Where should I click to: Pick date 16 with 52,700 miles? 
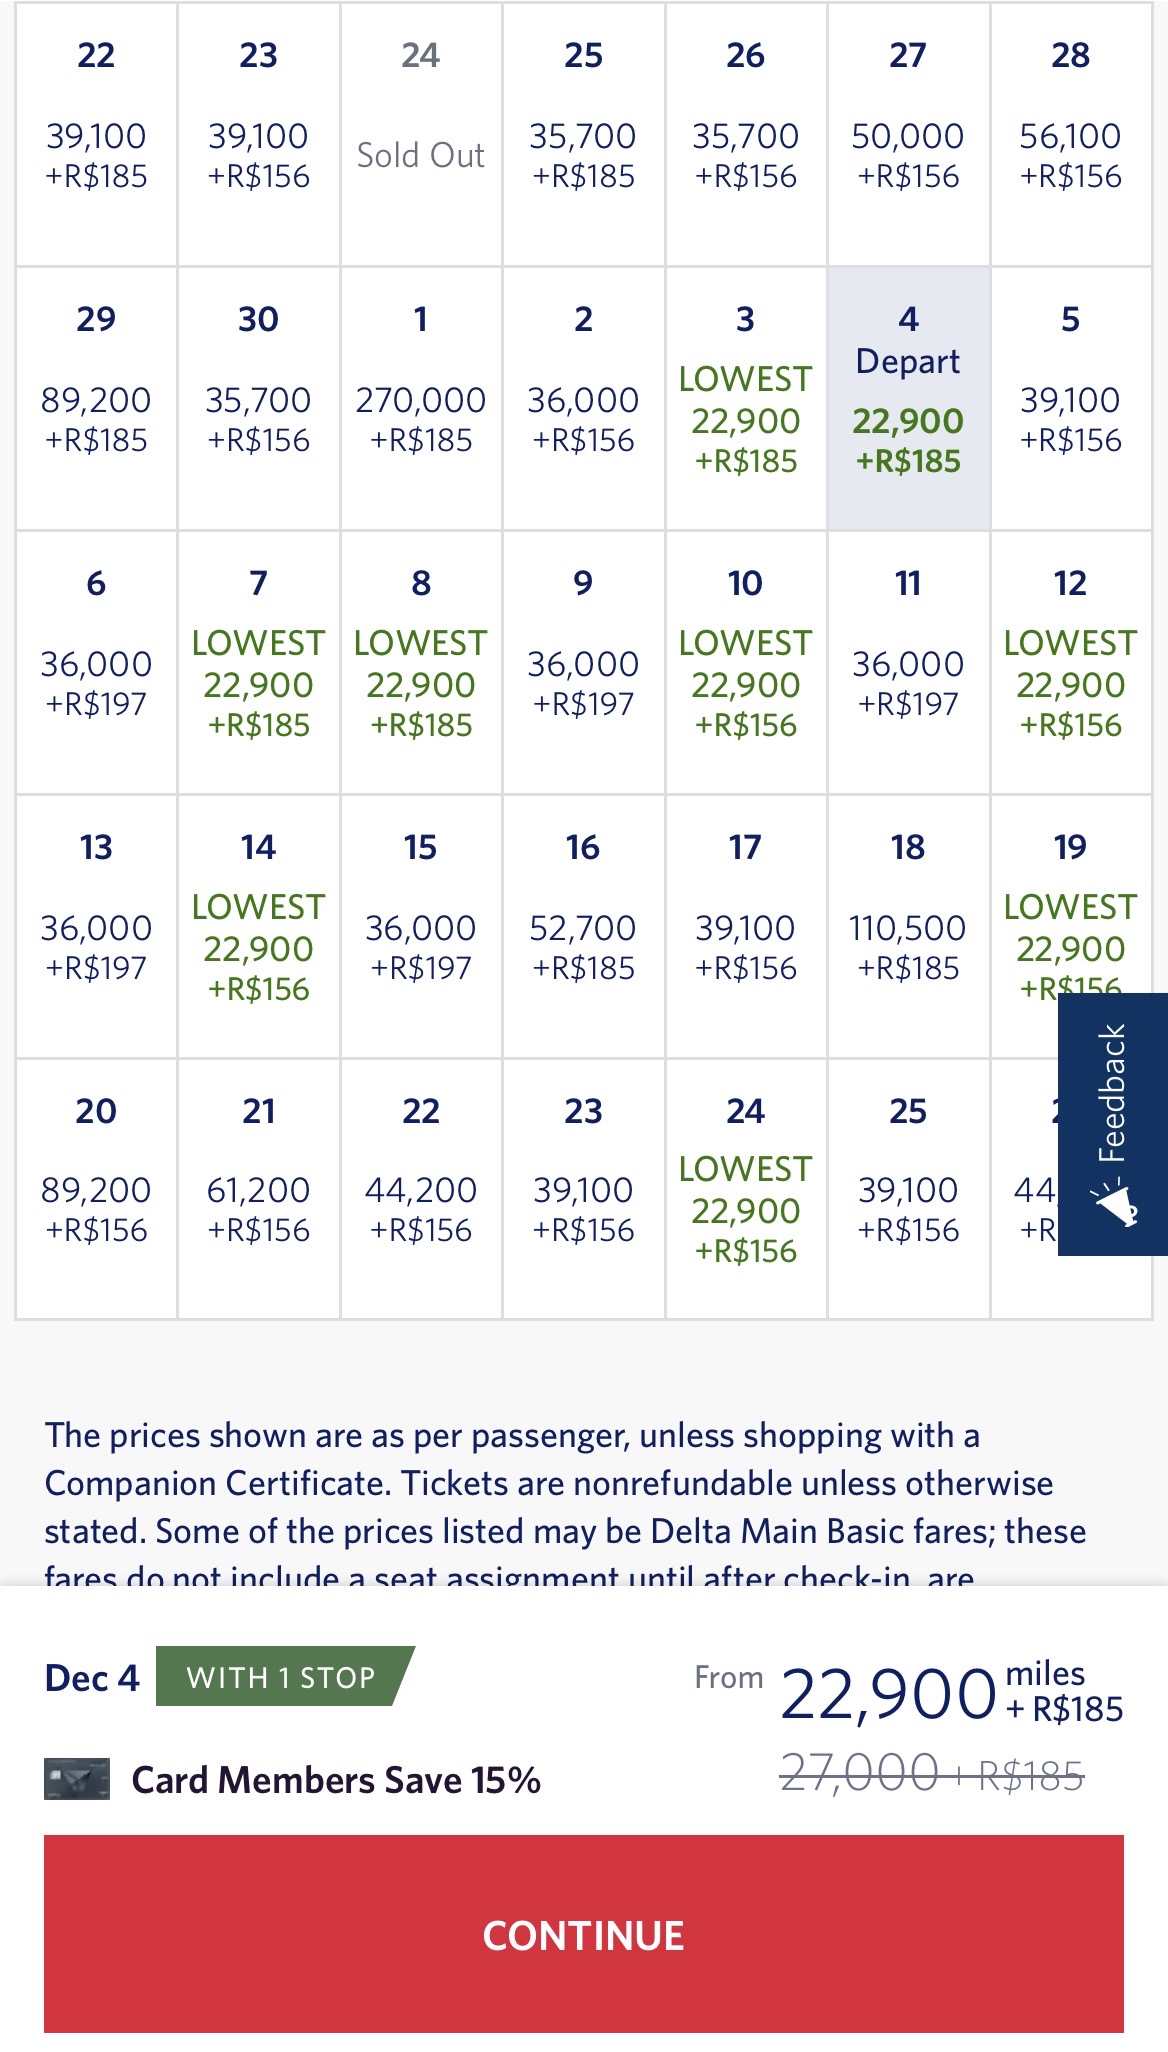[x=584, y=926]
